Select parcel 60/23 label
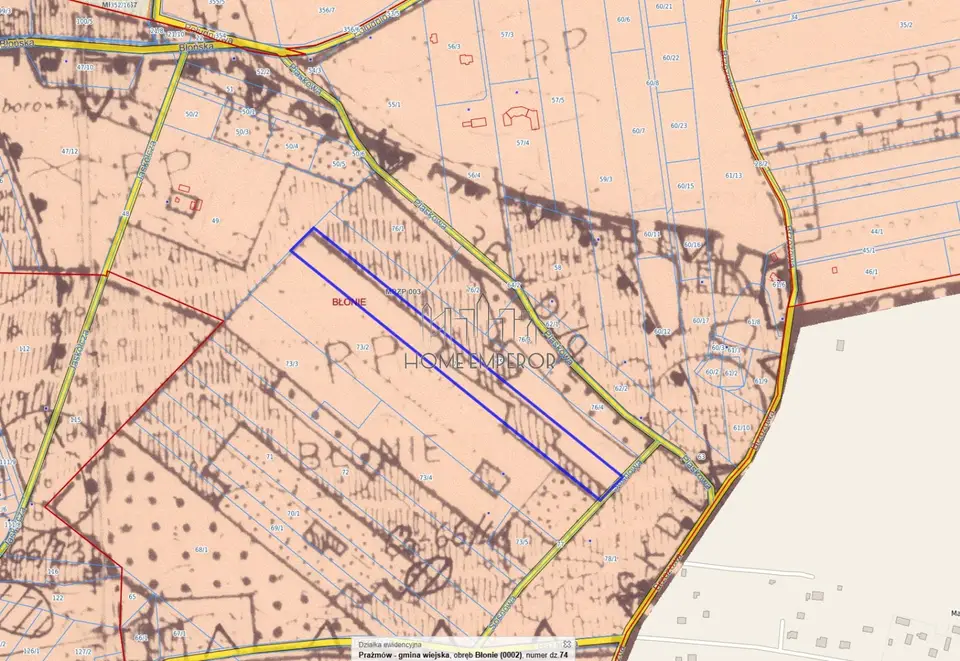 pyautogui.click(x=678, y=125)
